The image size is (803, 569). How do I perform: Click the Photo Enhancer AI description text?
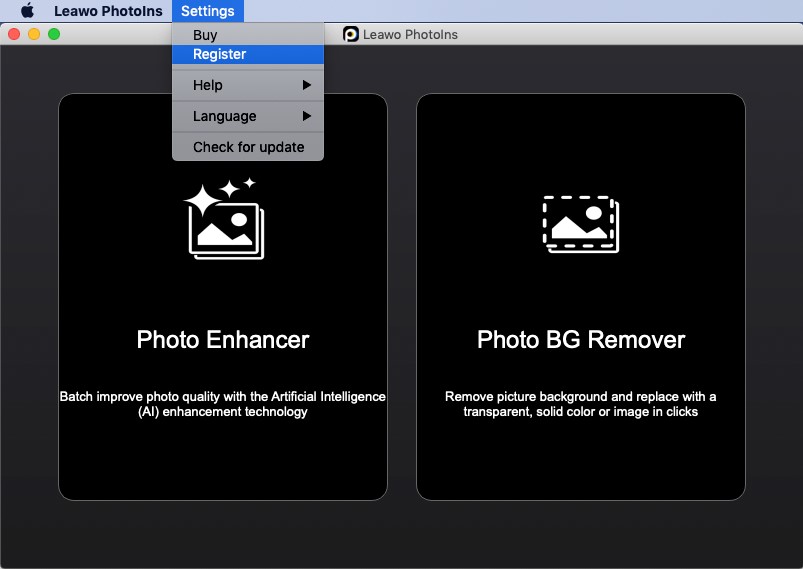[x=223, y=404]
